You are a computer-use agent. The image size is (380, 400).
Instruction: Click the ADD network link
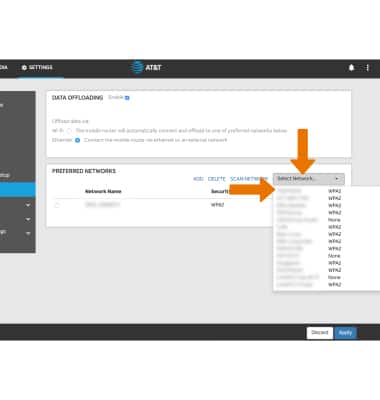tap(198, 179)
